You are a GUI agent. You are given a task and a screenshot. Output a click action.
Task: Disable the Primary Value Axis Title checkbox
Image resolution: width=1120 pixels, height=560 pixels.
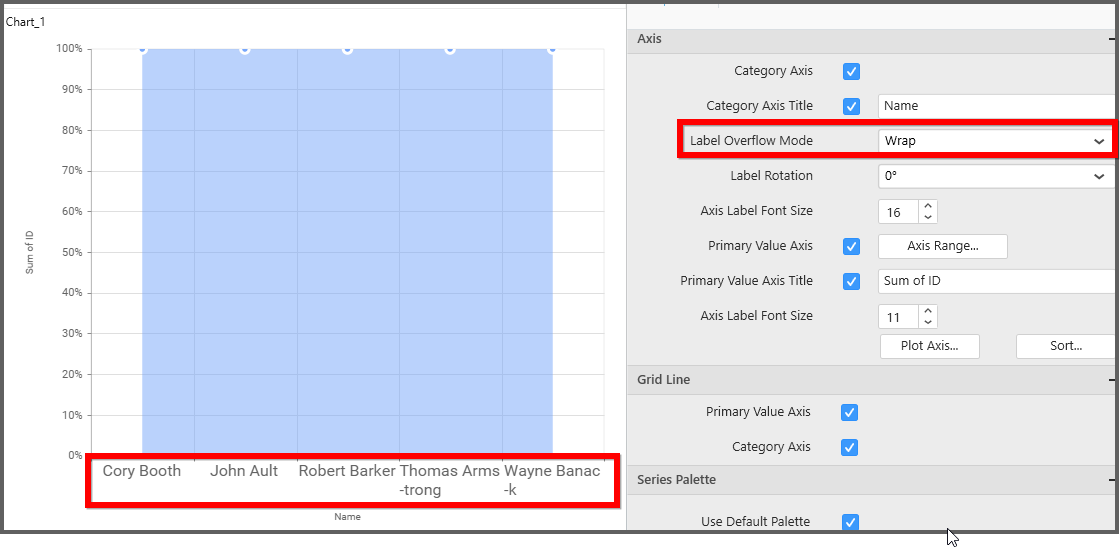pos(852,281)
